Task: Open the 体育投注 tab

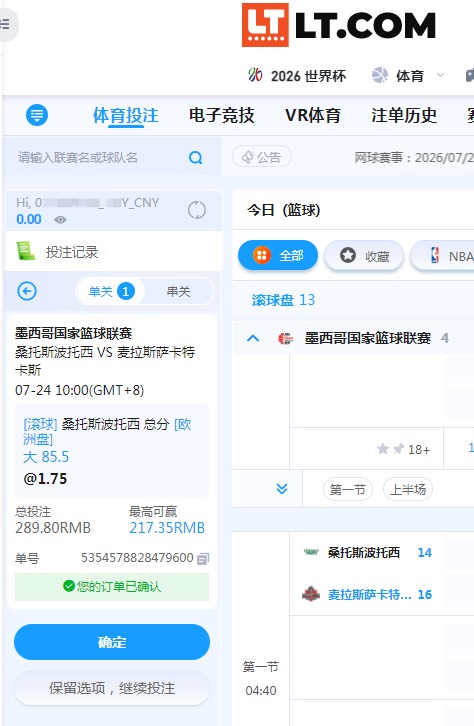Action: (x=125, y=115)
